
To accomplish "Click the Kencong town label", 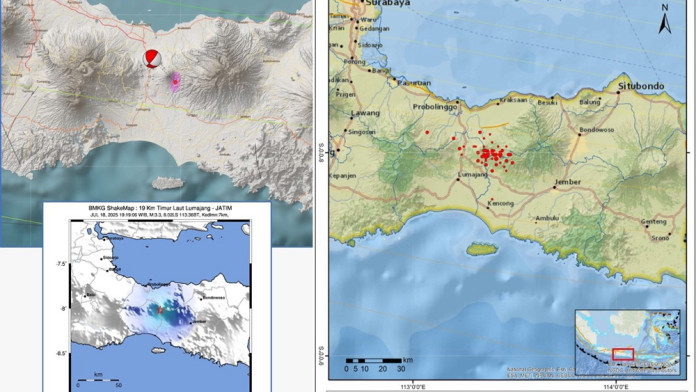I will click(501, 204).
